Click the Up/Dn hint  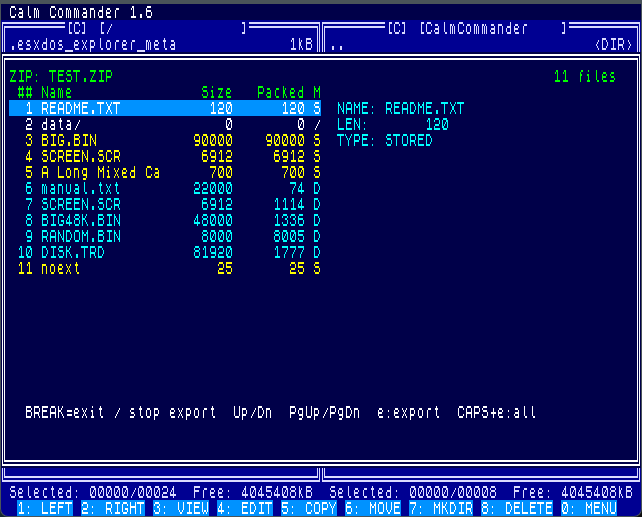(252, 412)
